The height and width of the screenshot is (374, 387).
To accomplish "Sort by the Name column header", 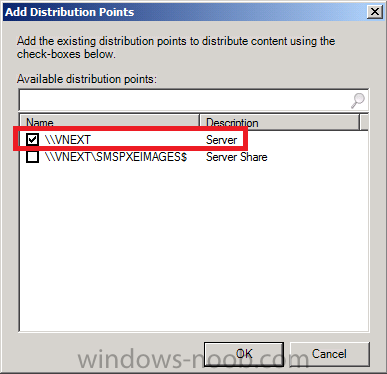I will [x=110, y=122].
